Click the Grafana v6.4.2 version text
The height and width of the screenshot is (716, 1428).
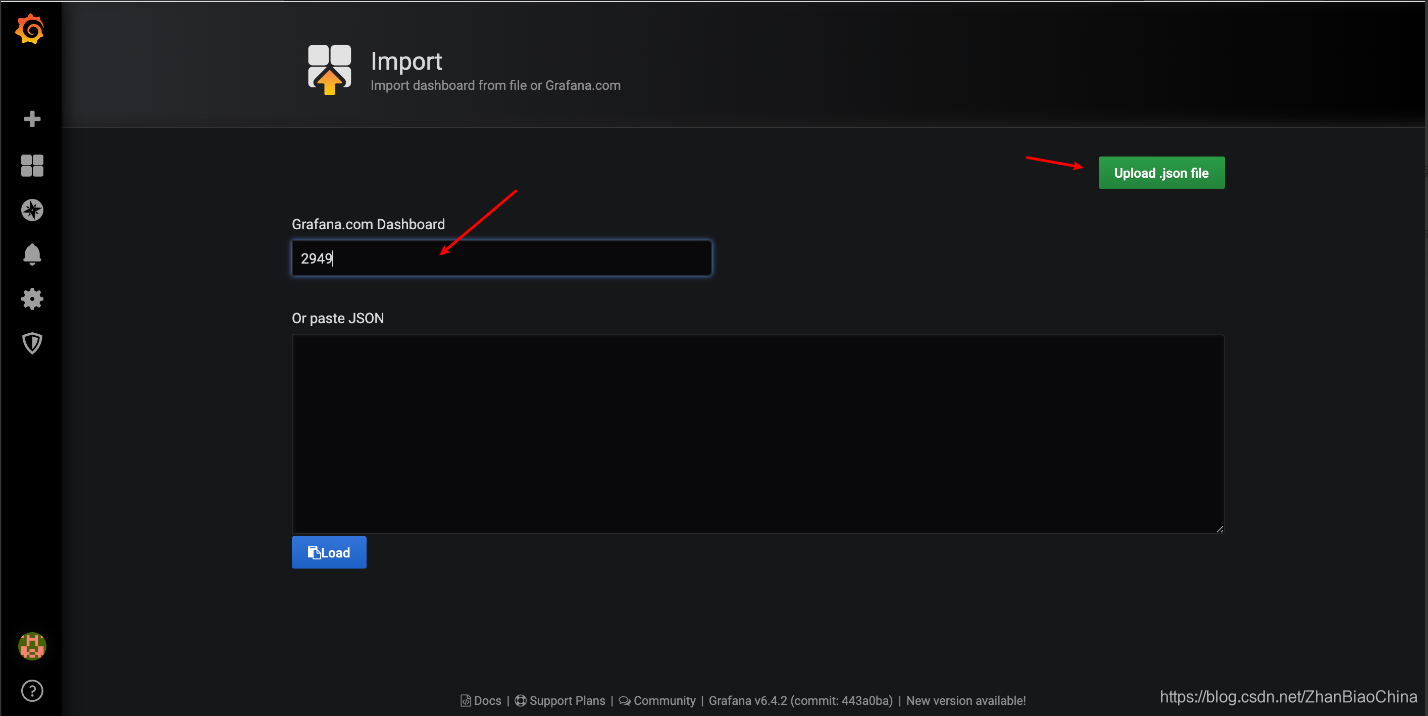pos(800,701)
